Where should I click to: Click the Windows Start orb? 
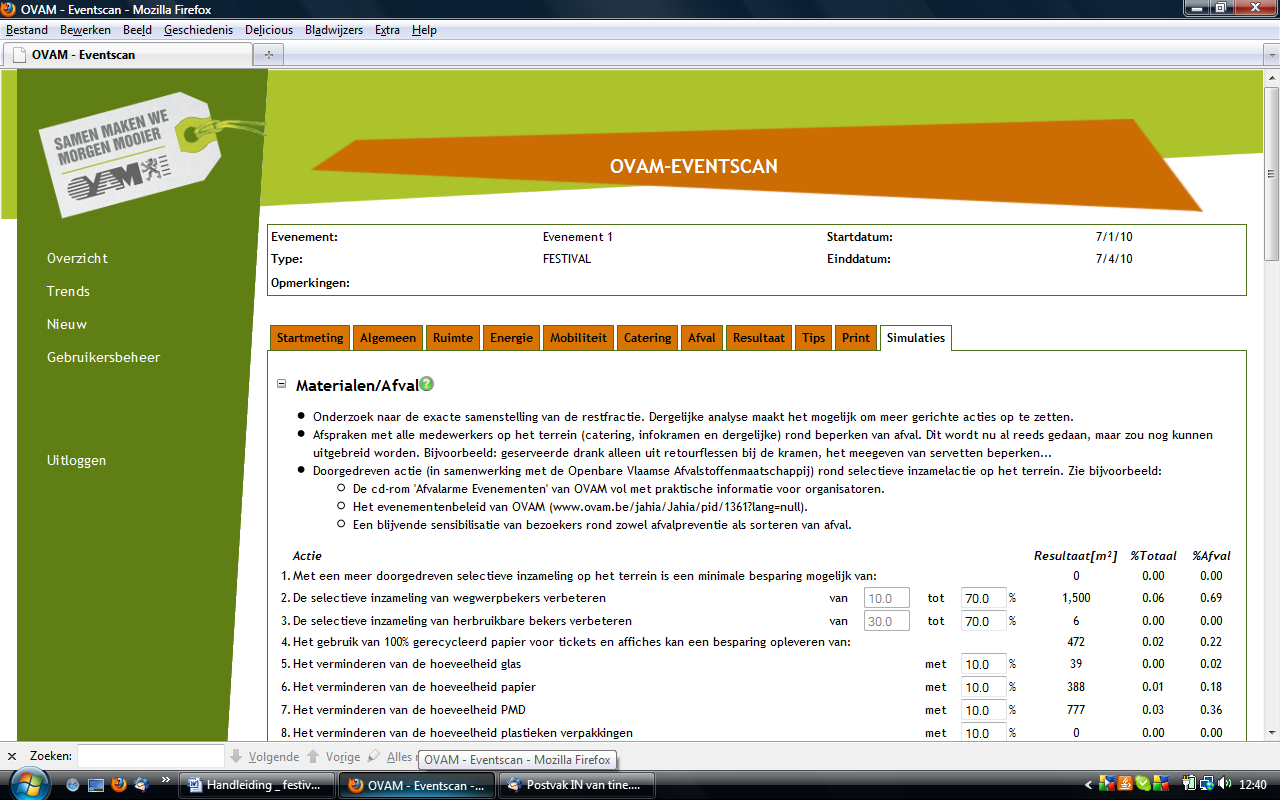(28, 783)
